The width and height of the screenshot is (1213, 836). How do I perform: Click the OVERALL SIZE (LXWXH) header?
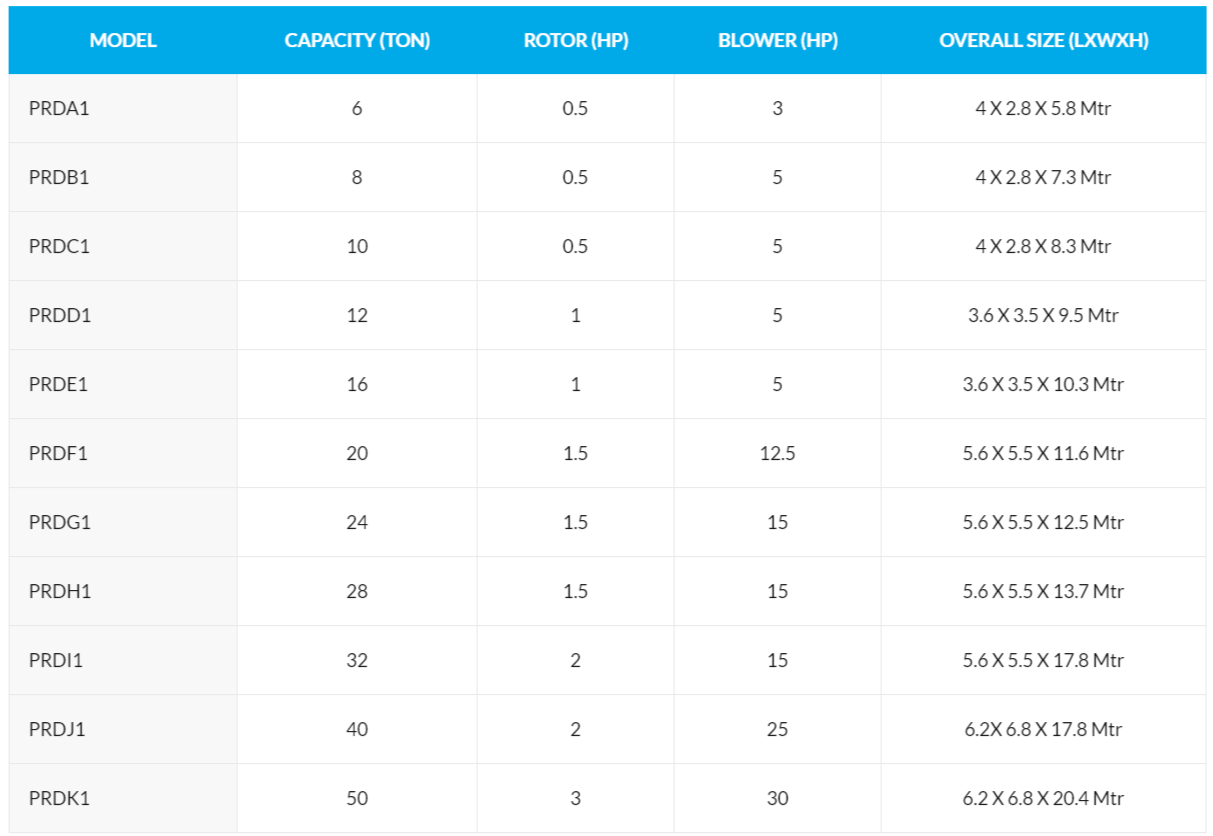1043,41
